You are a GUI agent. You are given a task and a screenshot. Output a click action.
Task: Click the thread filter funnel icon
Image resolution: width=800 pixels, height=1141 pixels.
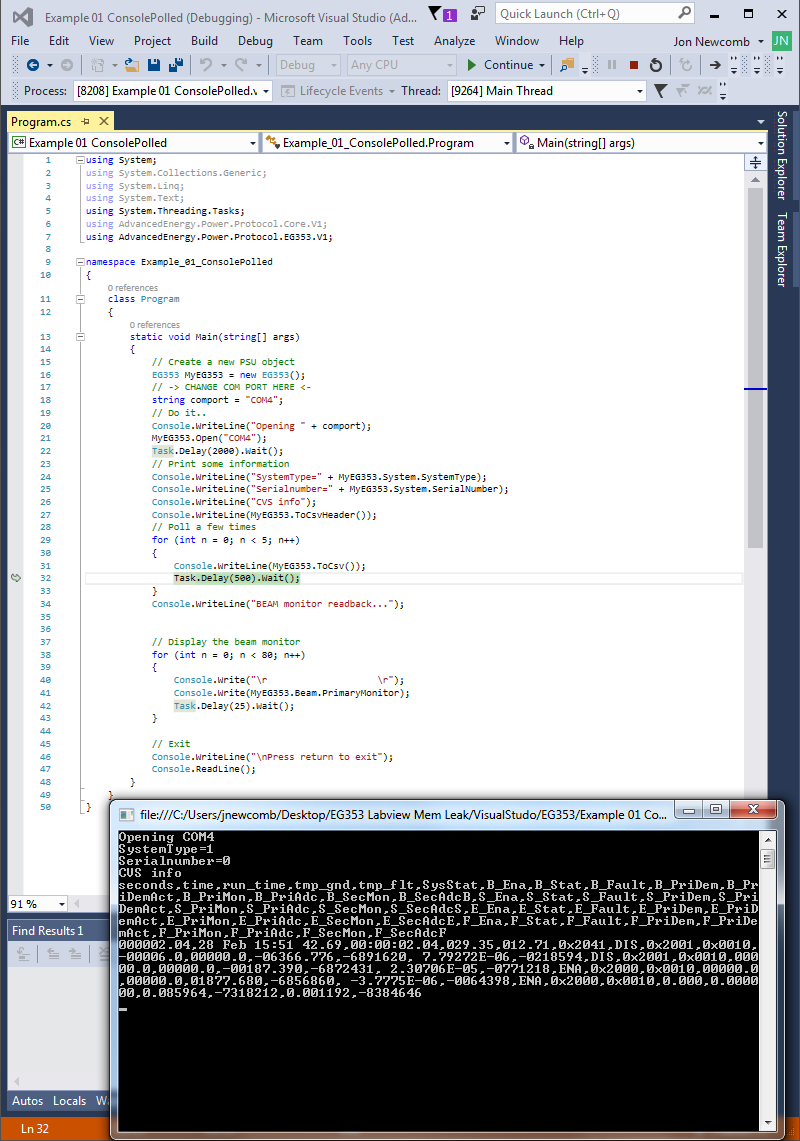point(660,91)
